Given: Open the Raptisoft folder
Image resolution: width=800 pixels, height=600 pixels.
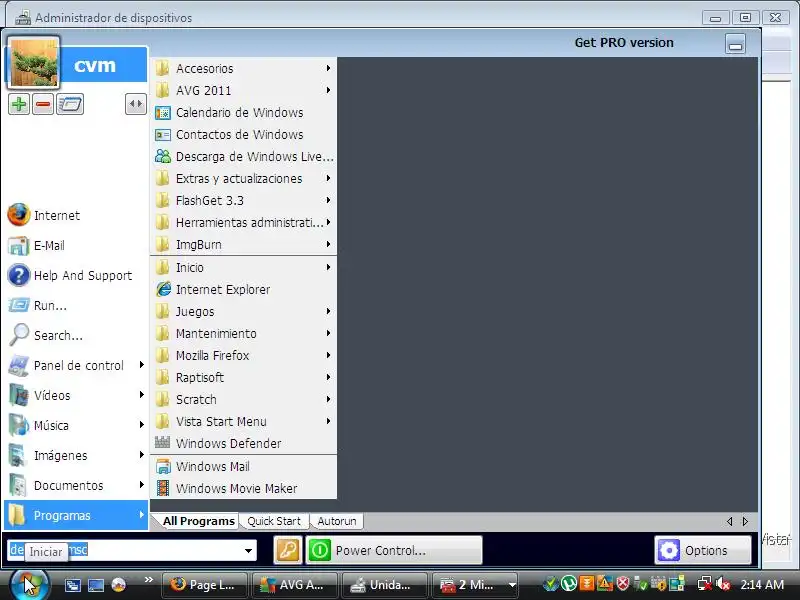Looking at the screenshot, I should [x=243, y=378].
